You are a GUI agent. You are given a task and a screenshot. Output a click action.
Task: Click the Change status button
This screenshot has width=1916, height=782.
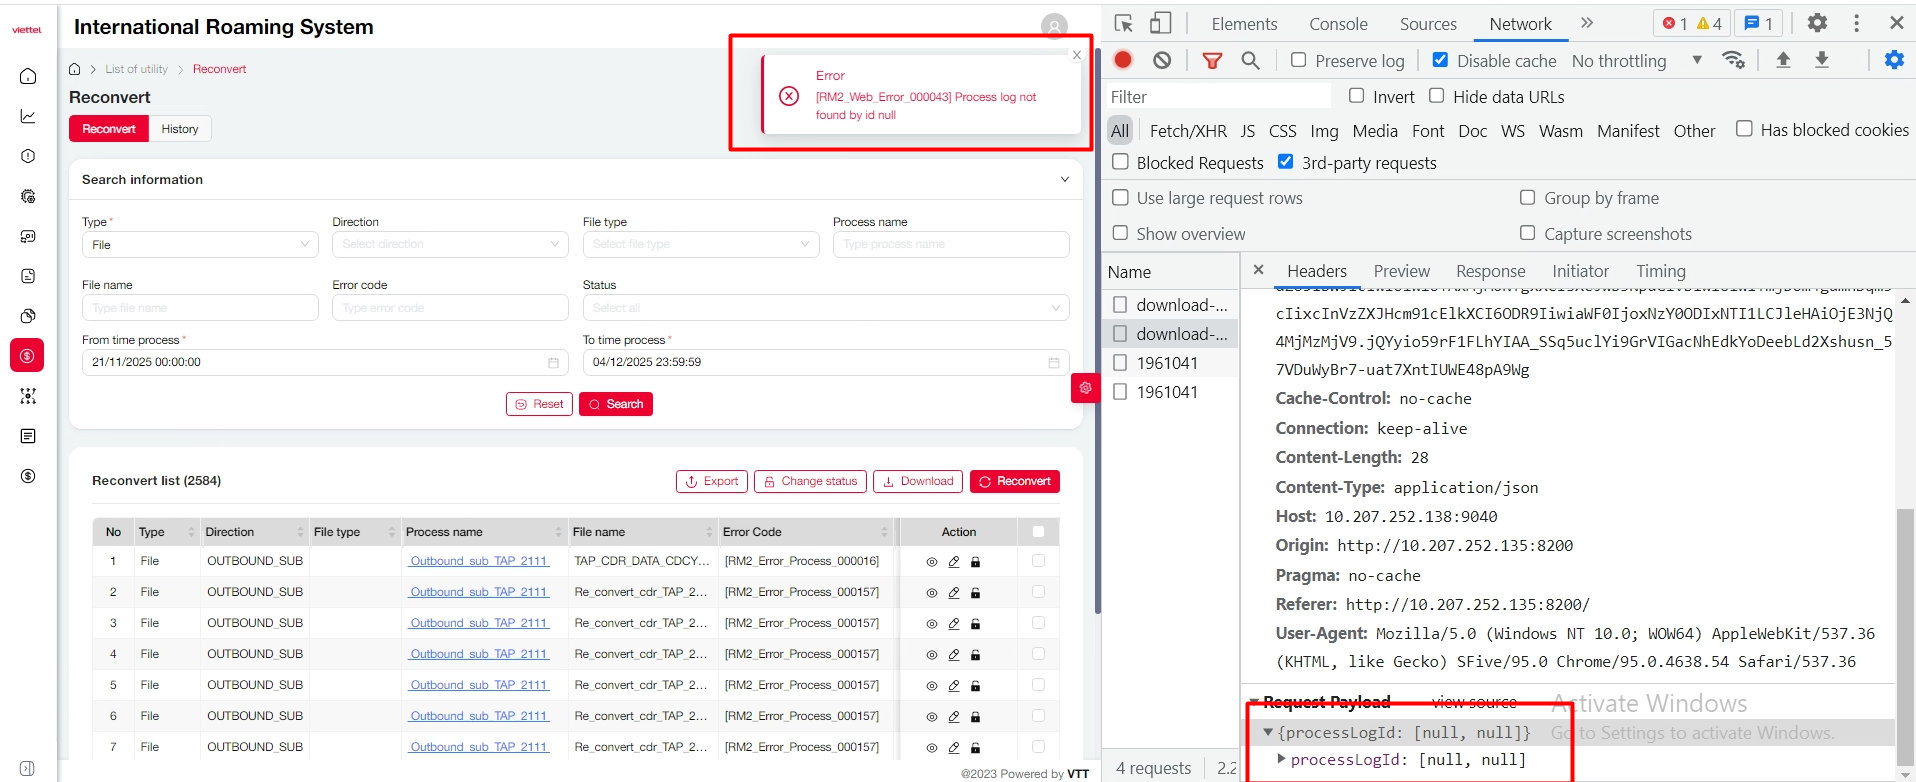point(810,482)
